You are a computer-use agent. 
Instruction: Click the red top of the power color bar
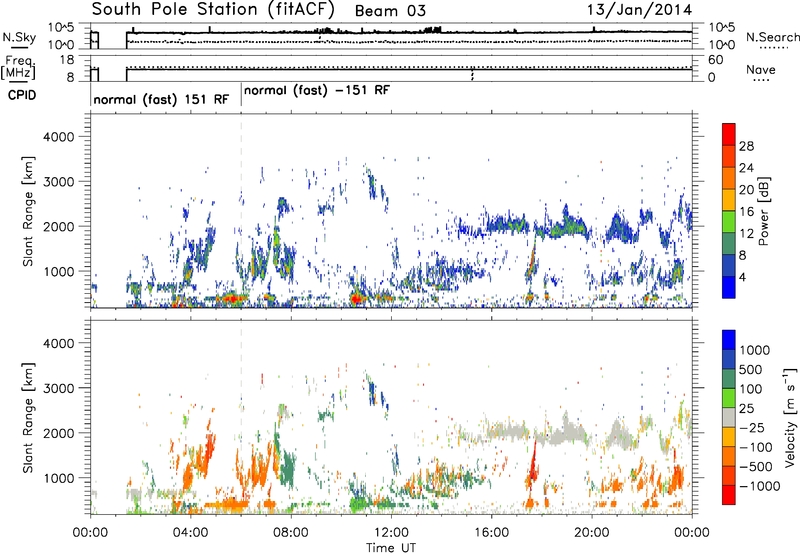point(729,134)
